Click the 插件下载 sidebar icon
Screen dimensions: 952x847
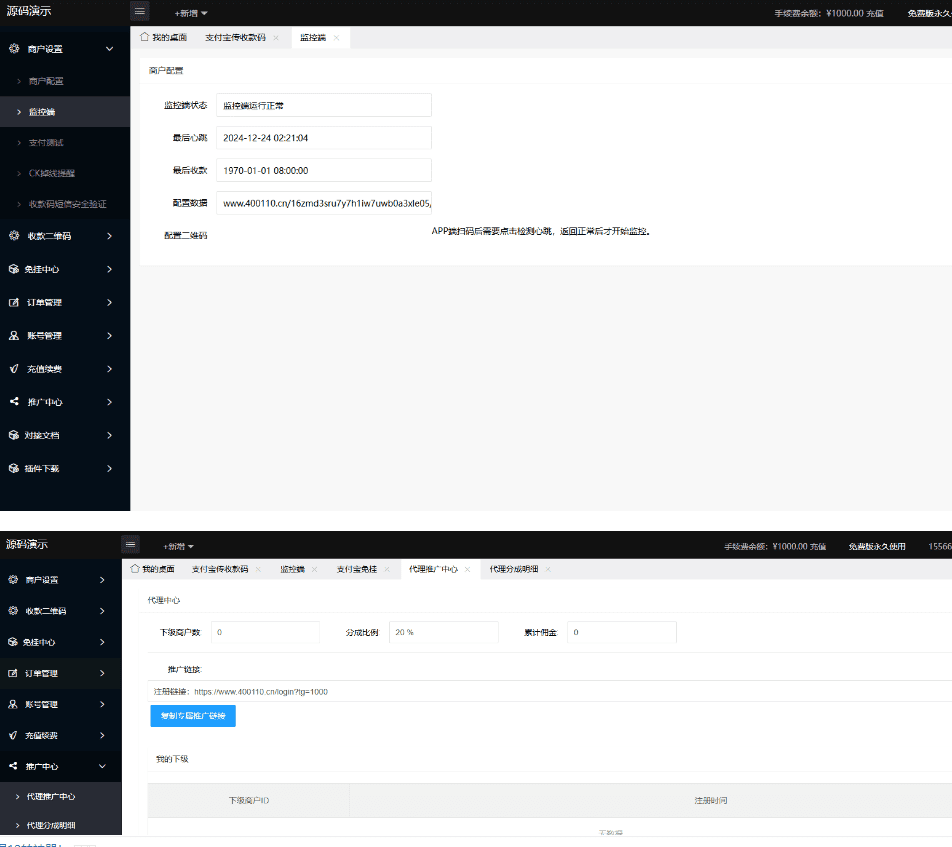[x=14, y=468]
